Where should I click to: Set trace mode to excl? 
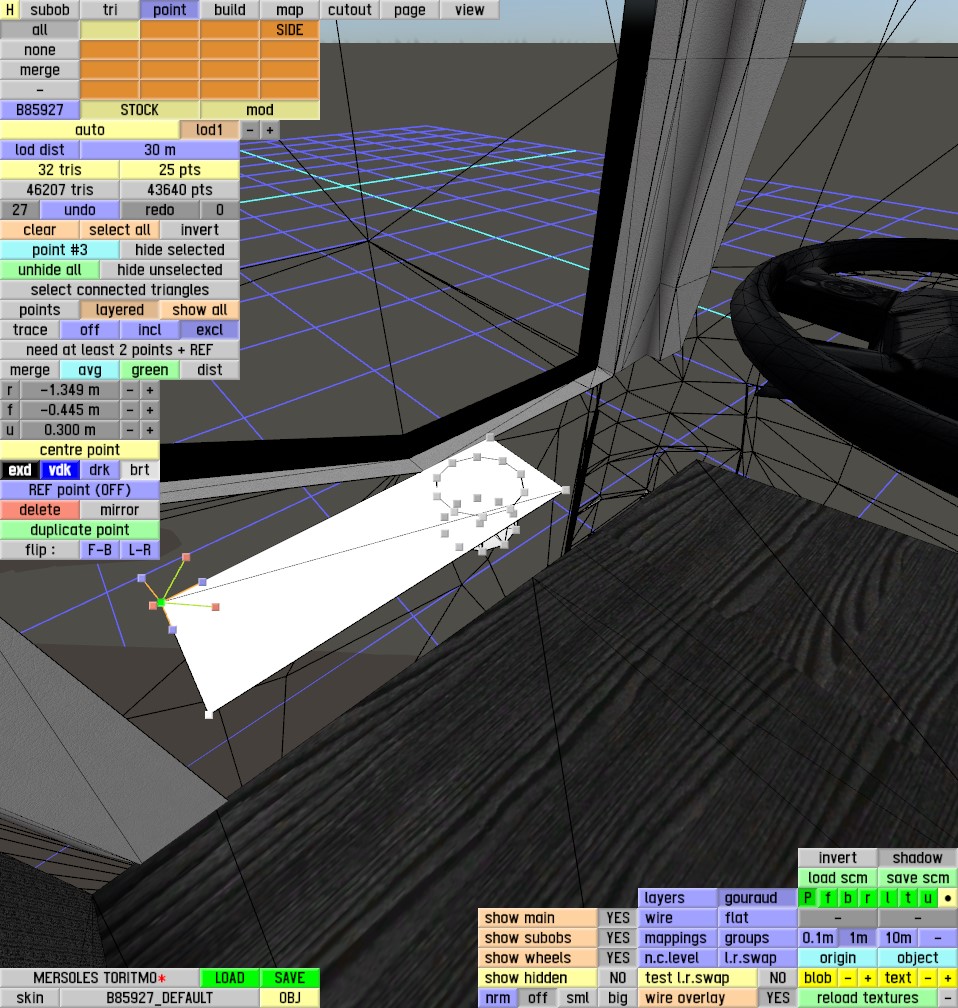[x=210, y=330]
